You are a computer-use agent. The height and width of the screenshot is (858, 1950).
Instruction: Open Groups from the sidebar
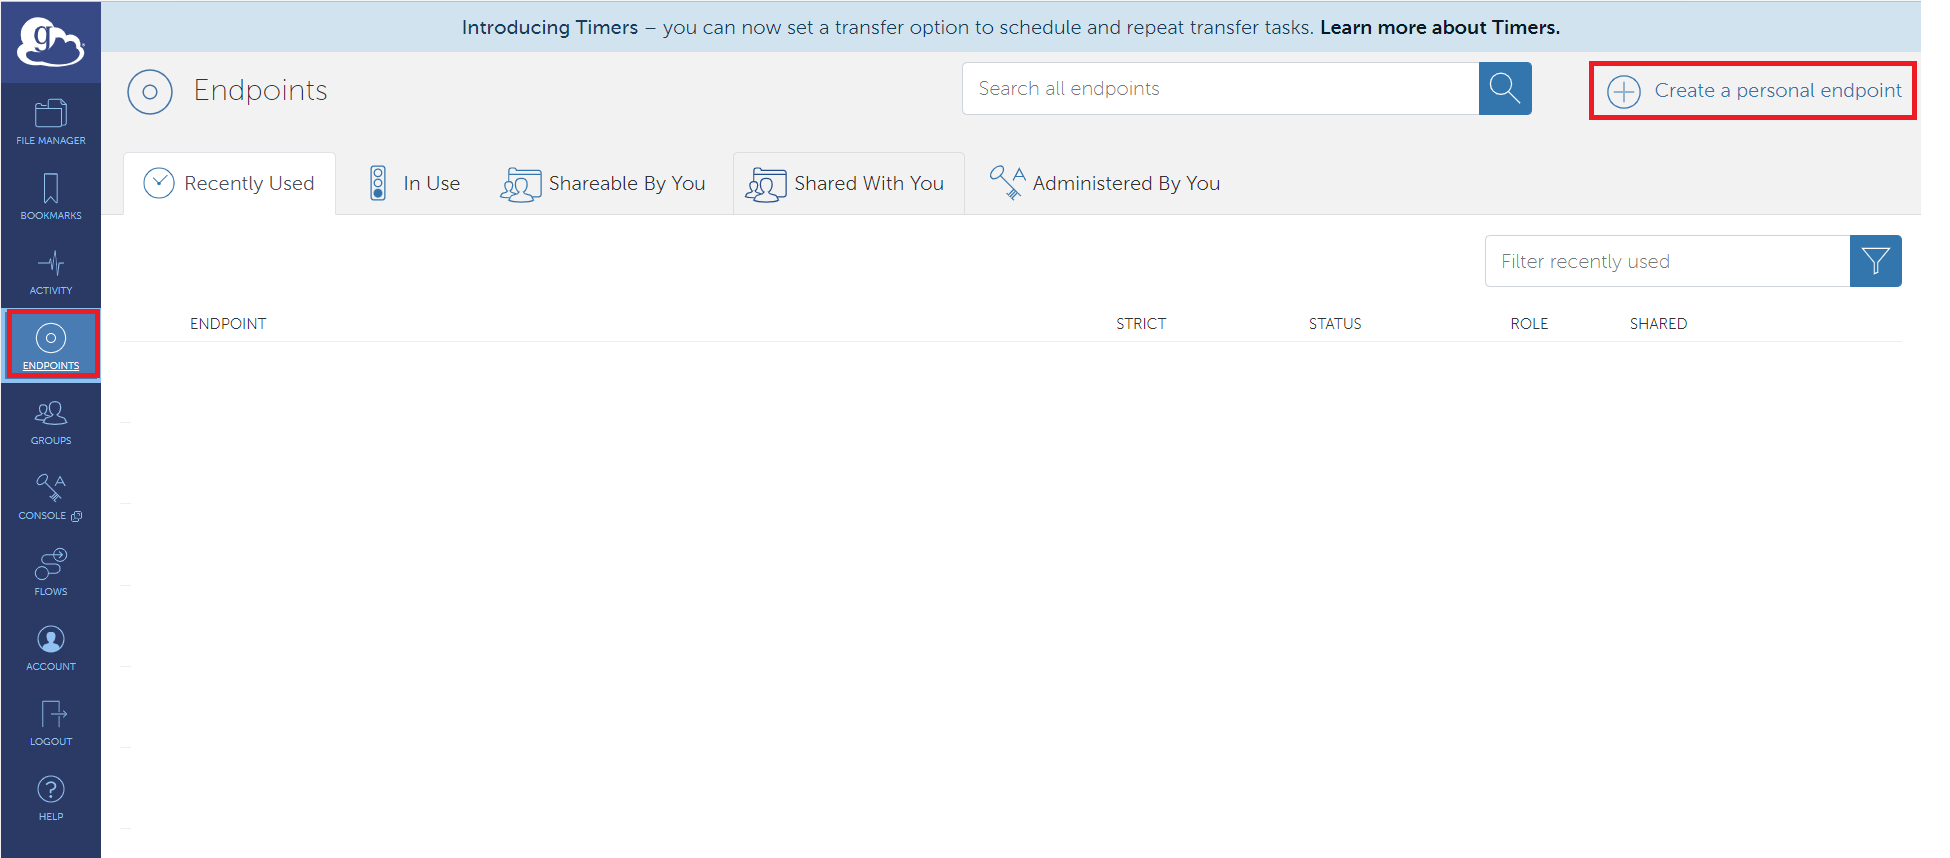point(51,421)
